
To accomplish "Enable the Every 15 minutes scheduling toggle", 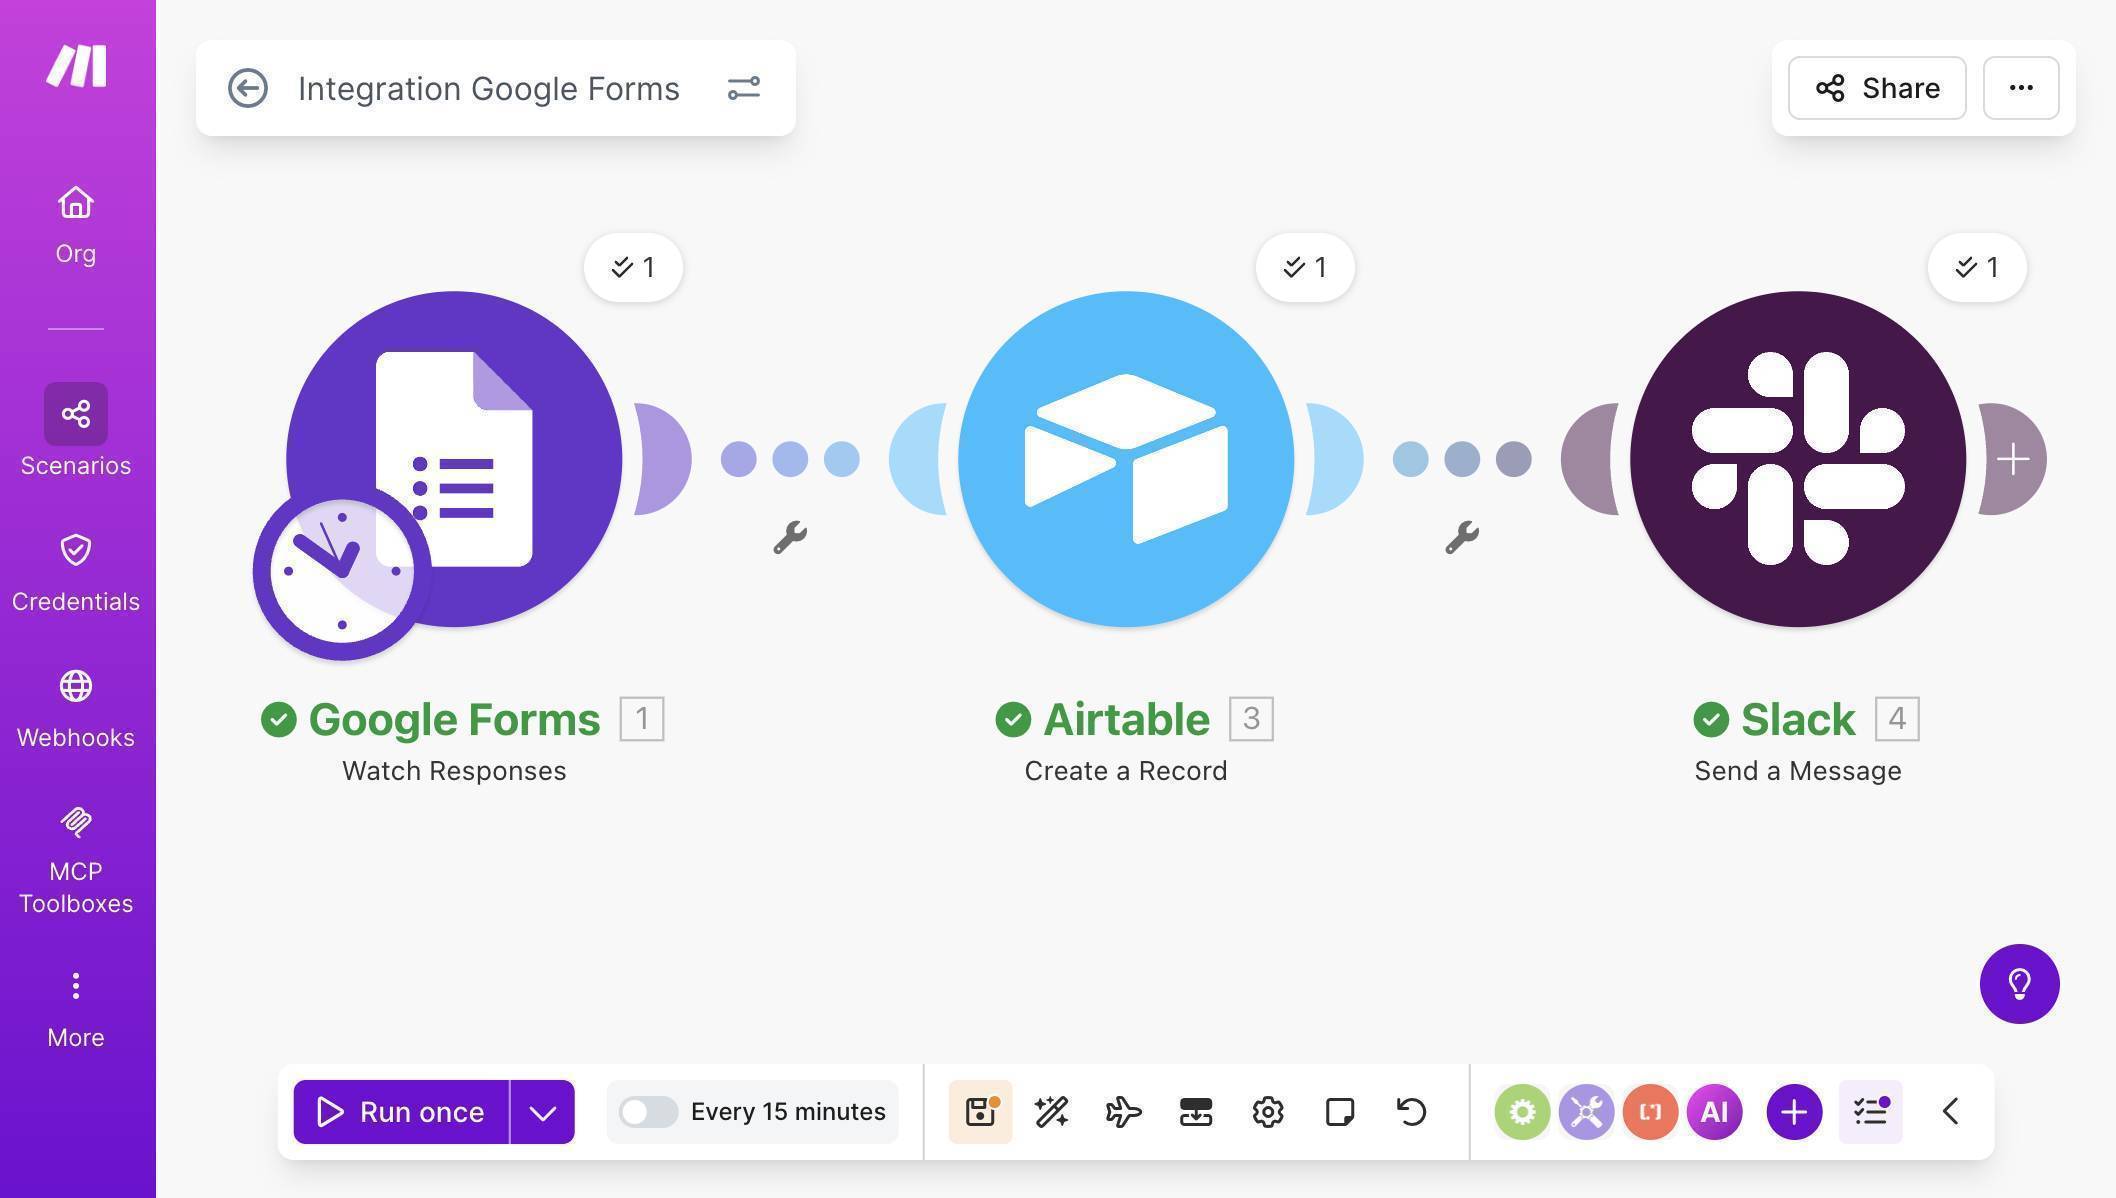I will (x=648, y=1111).
